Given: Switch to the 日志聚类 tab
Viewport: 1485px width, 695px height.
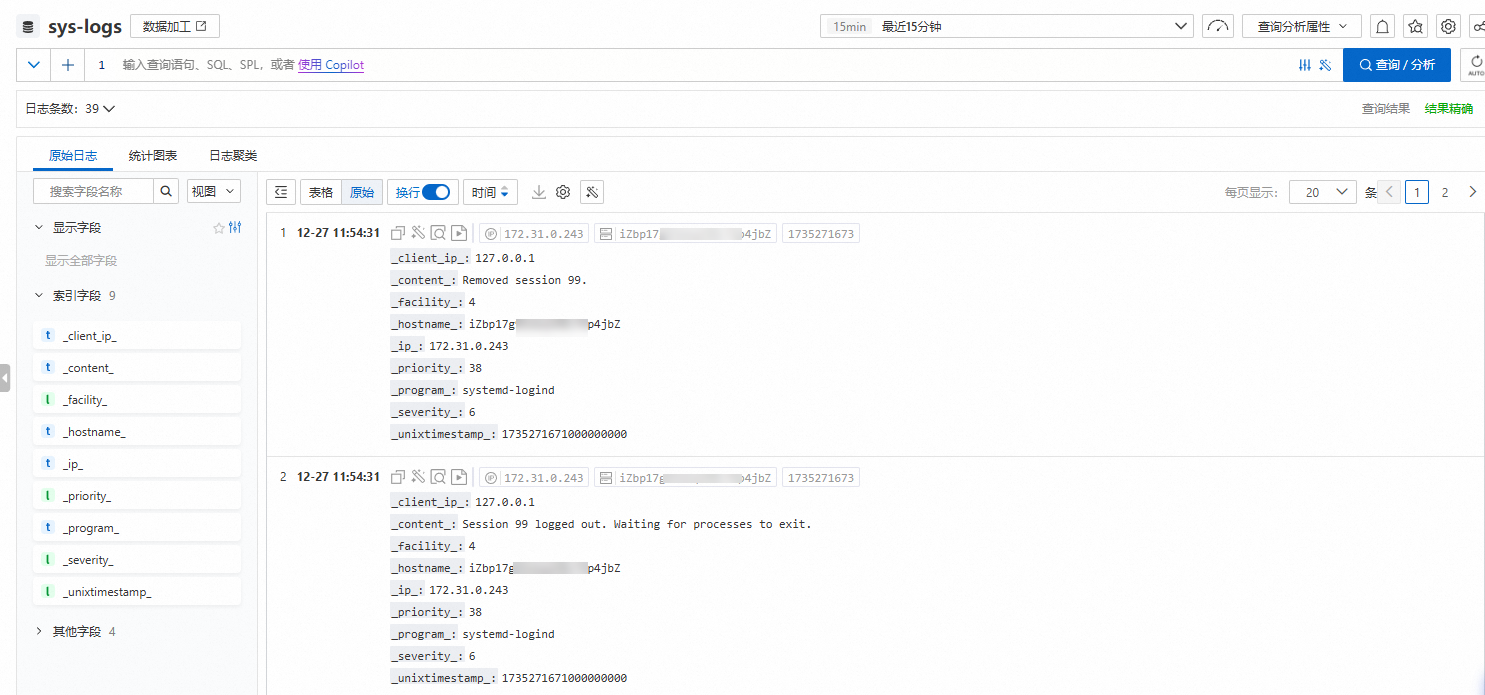Looking at the screenshot, I should click(x=233, y=156).
